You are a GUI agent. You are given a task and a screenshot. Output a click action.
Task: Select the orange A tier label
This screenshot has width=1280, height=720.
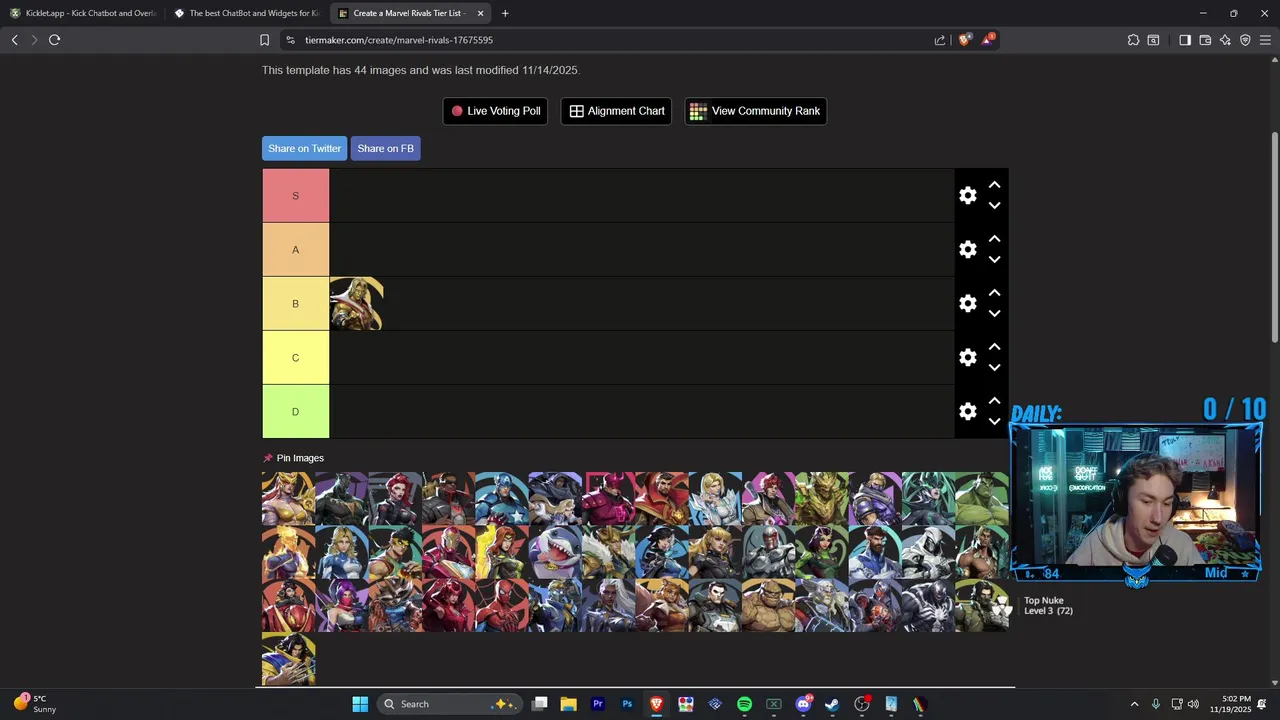click(295, 250)
